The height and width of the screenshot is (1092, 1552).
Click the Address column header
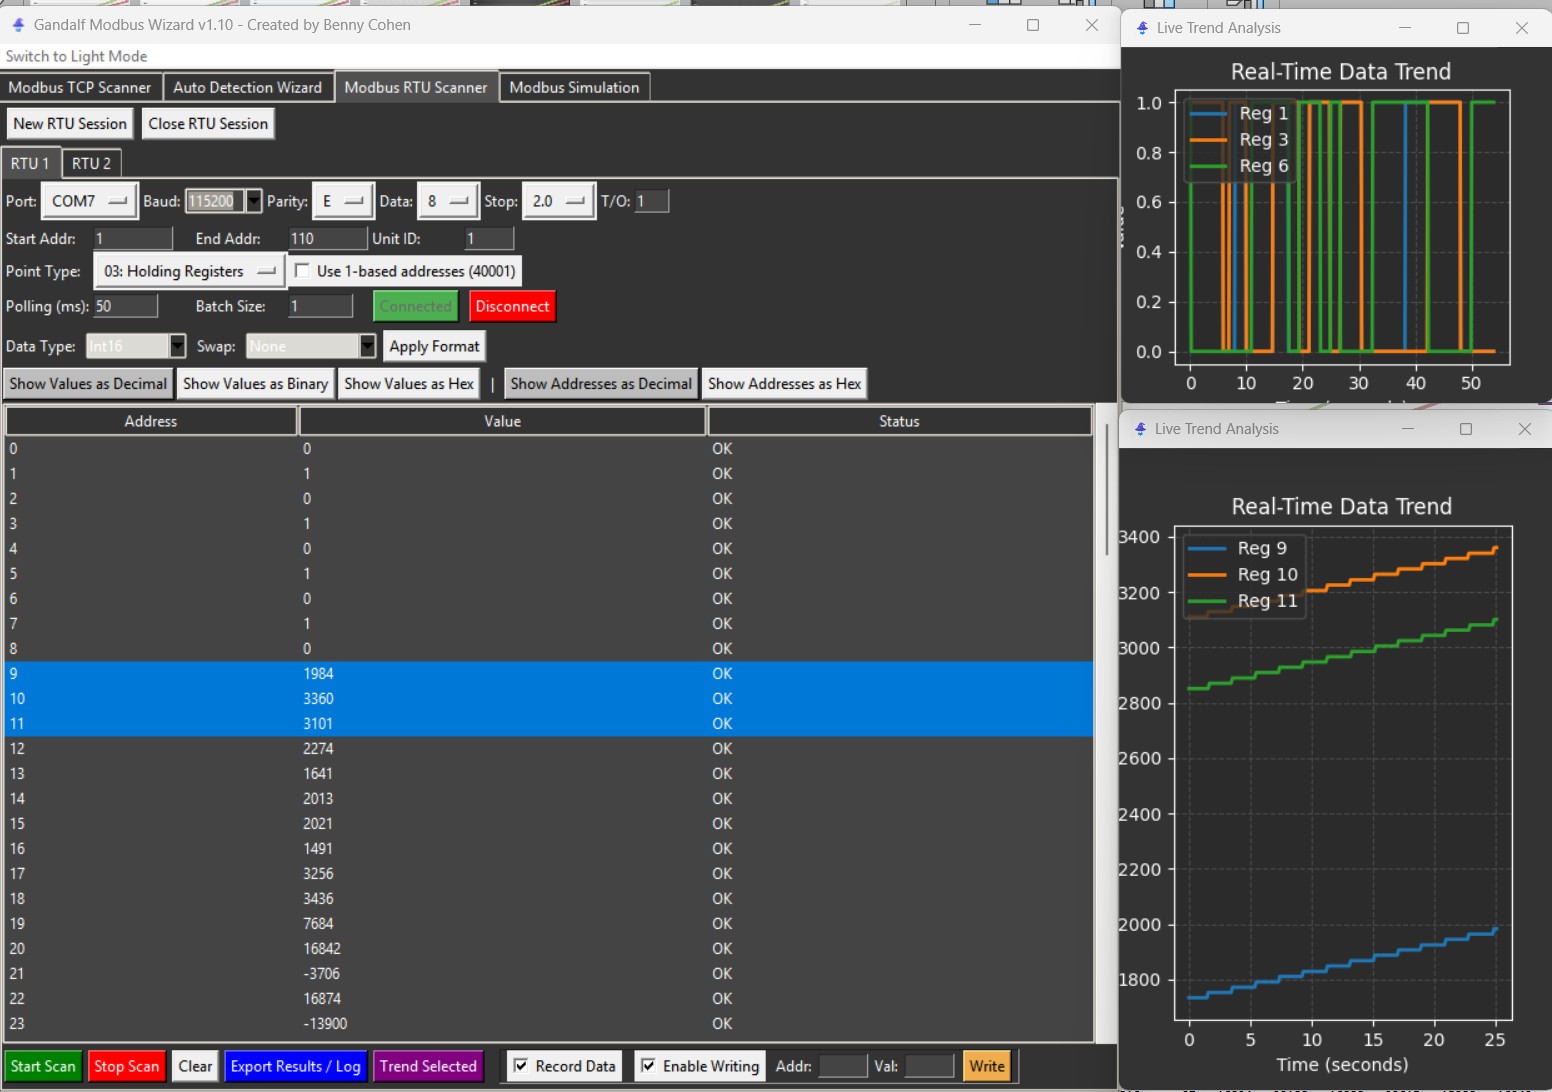click(151, 421)
